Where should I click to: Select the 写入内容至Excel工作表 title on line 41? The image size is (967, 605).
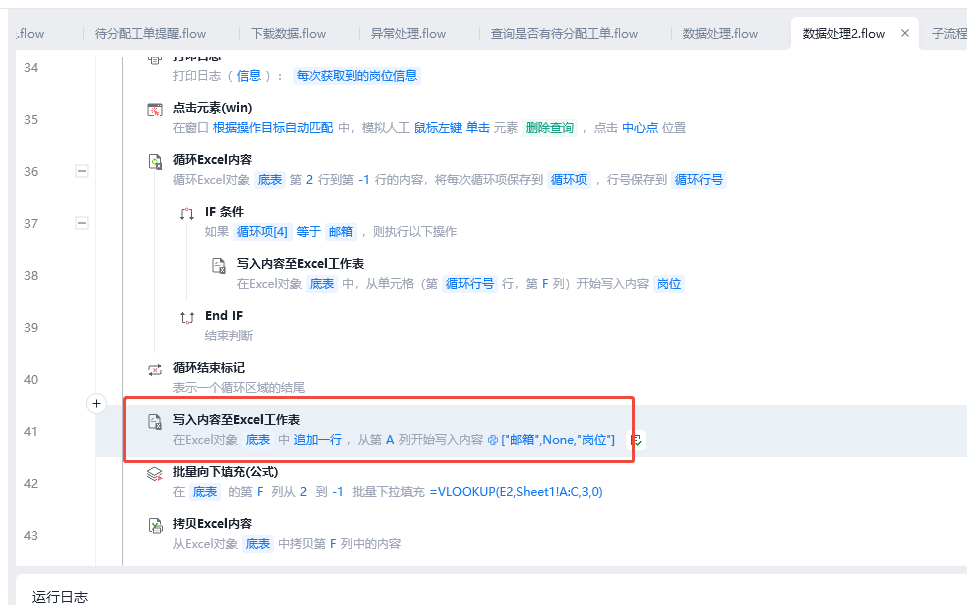(x=236, y=419)
